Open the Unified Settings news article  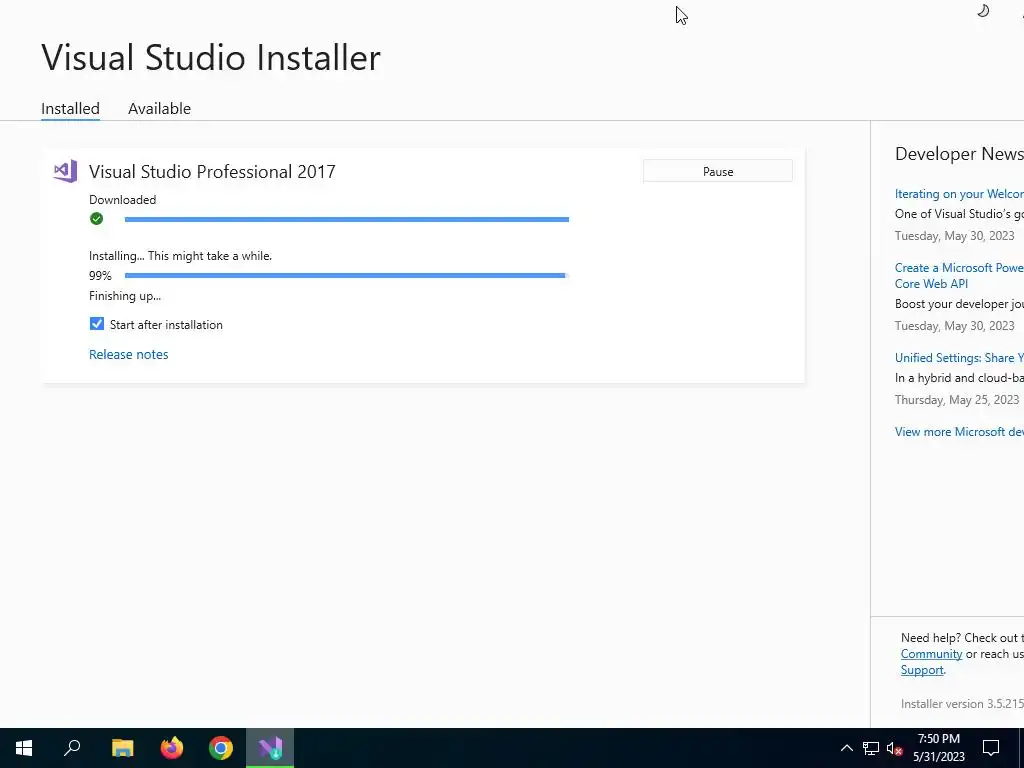tap(959, 358)
